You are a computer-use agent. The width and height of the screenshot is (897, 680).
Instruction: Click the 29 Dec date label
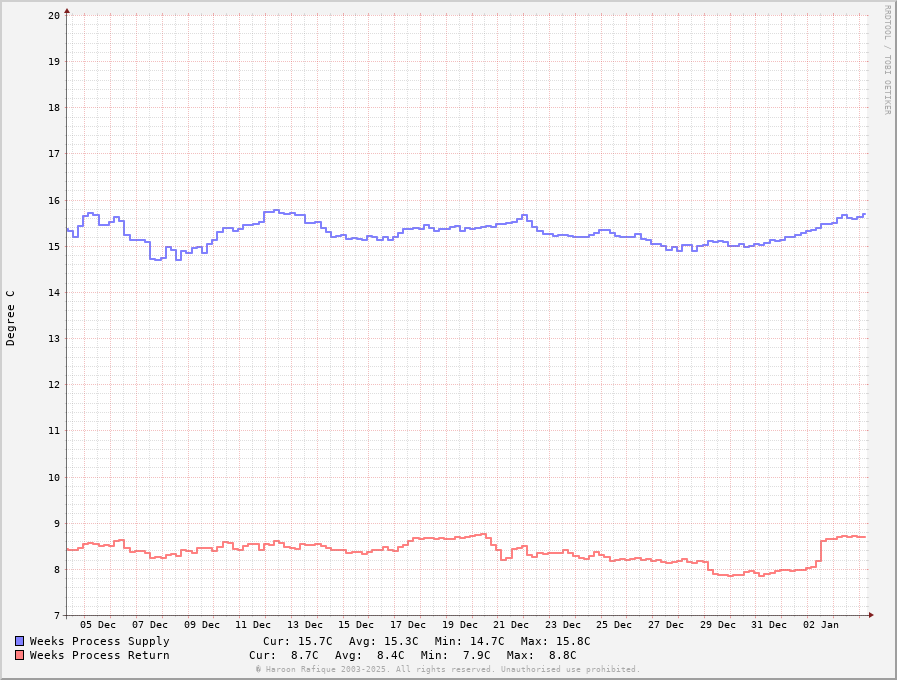[x=718, y=625]
